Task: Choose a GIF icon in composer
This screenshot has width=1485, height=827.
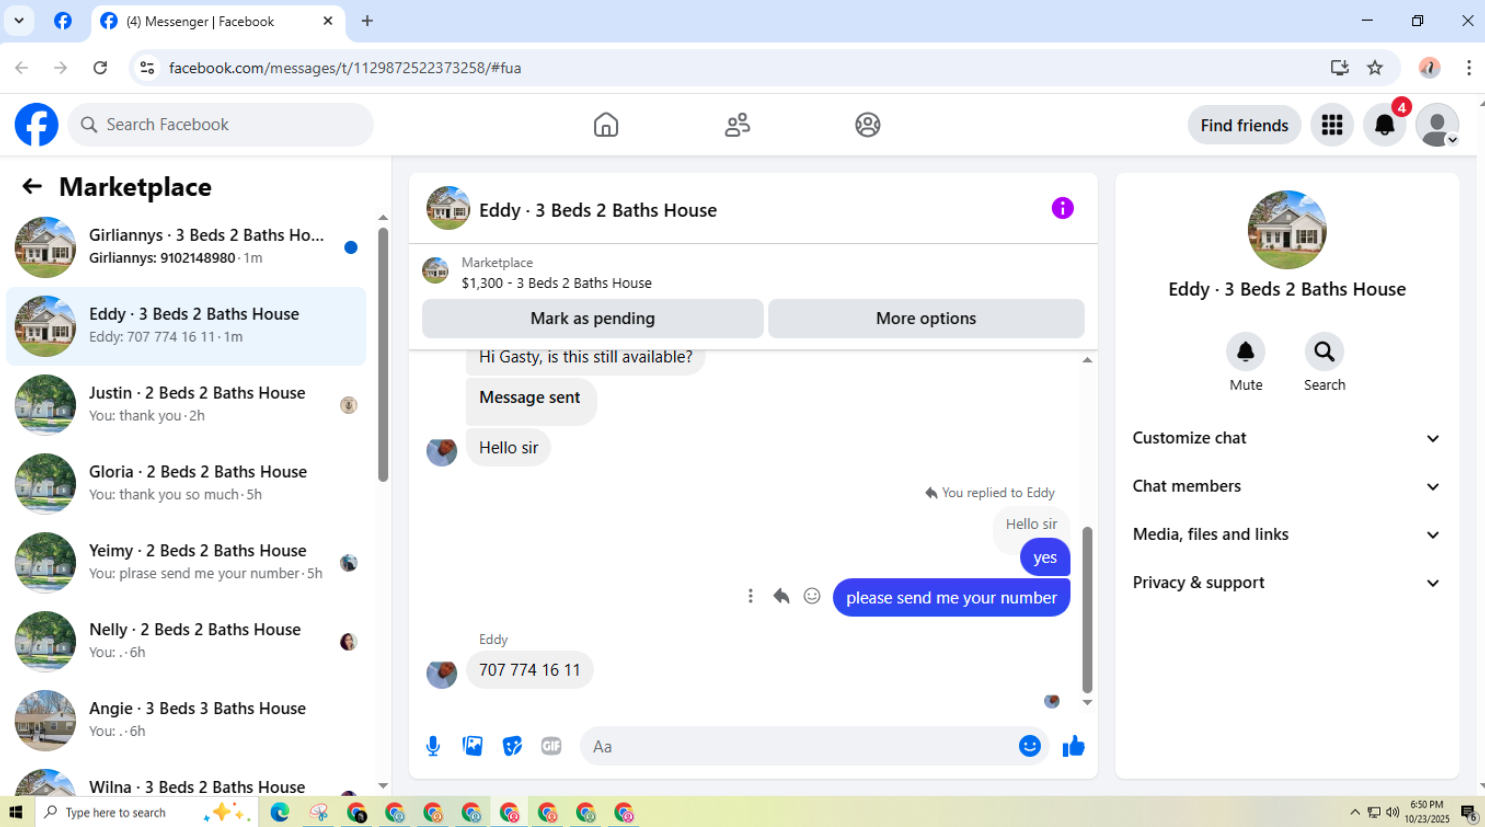Action: (x=551, y=746)
